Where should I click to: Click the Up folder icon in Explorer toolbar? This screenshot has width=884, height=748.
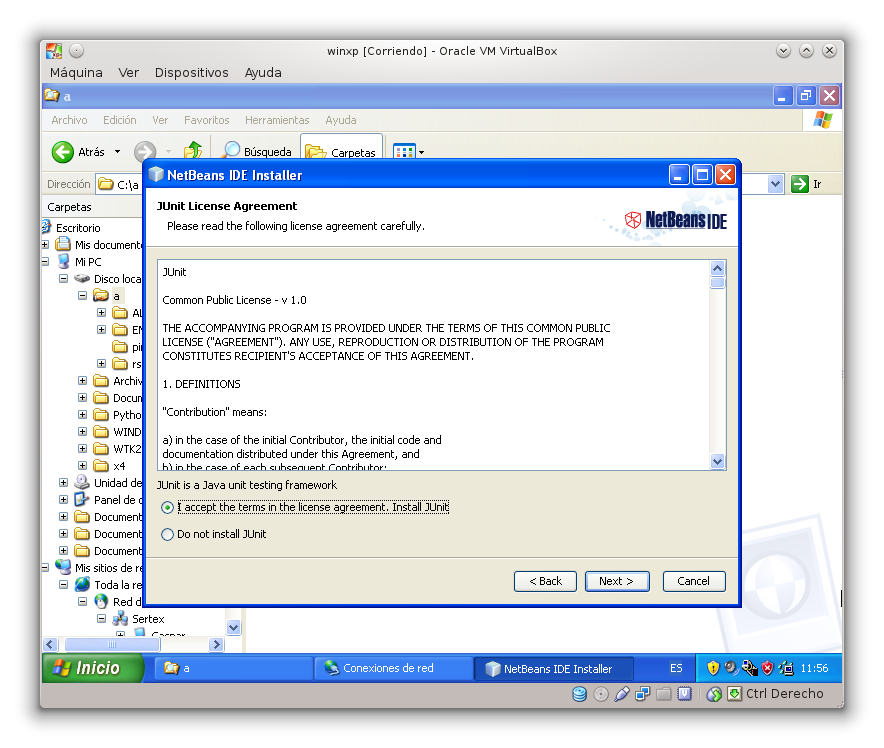point(193,152)
